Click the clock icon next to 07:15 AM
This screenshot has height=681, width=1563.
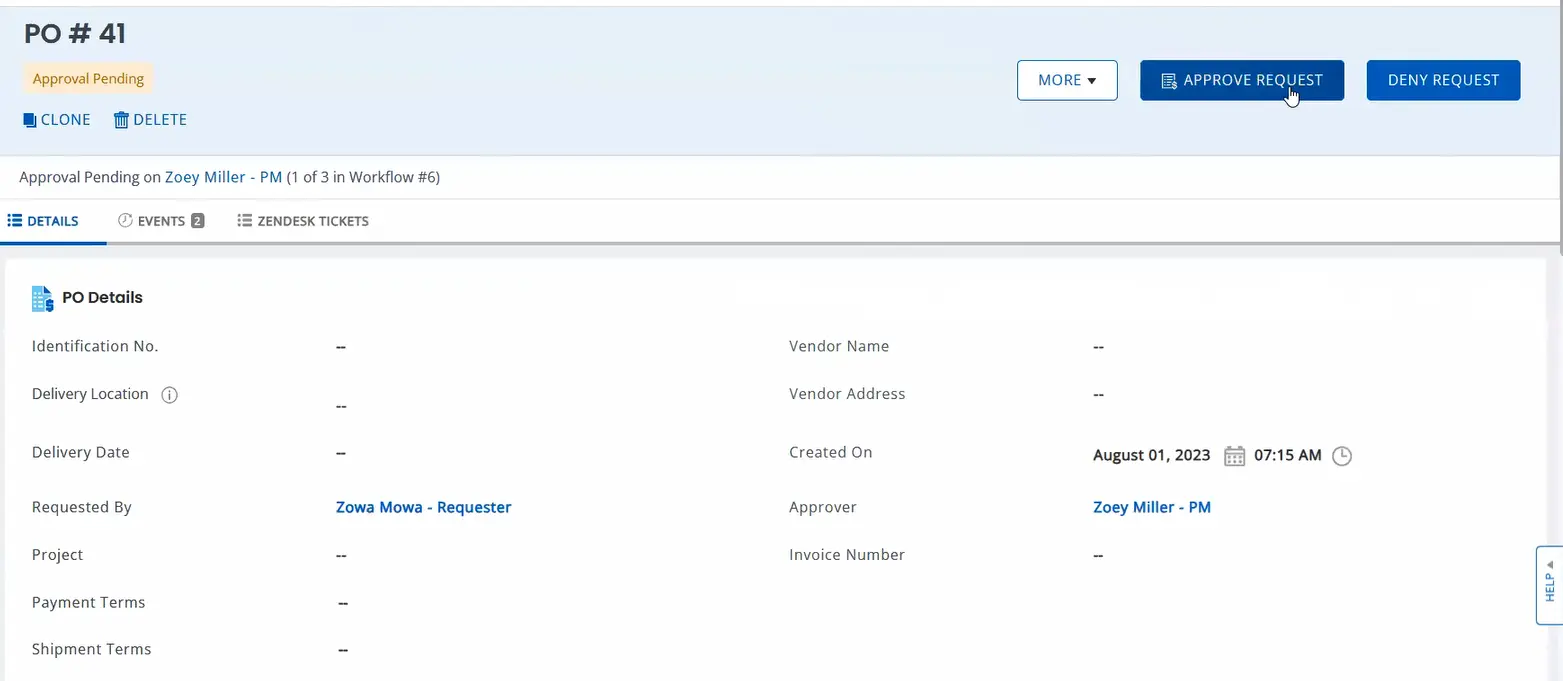click(x=1341, y=455)
